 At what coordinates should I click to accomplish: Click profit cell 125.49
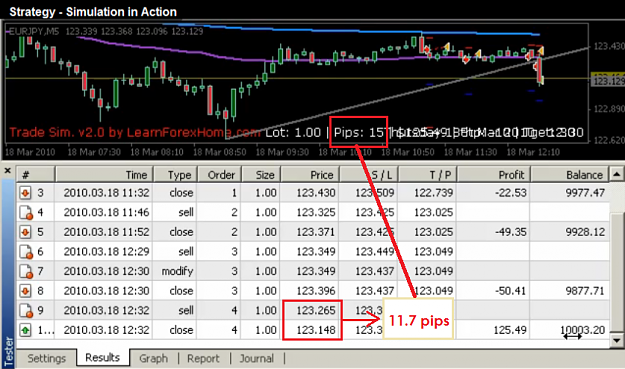[x=510, y=330]
